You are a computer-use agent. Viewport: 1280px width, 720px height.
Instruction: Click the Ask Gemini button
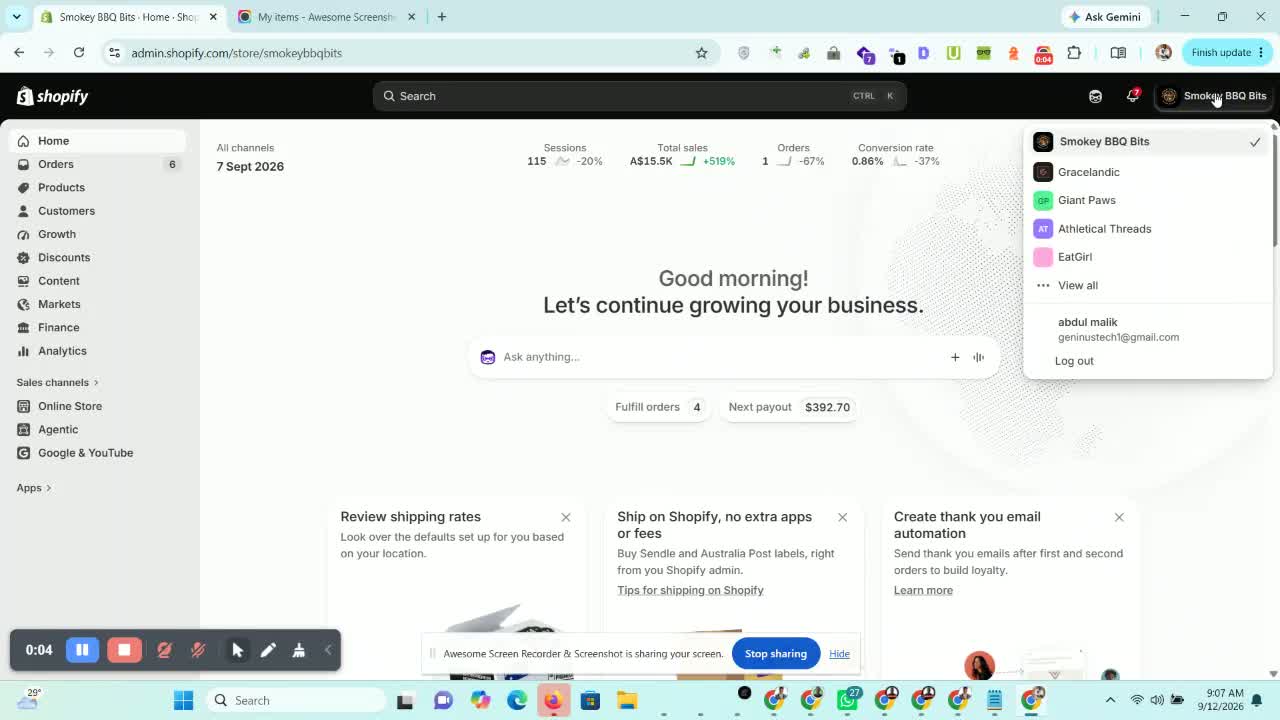pos(1105,17)
